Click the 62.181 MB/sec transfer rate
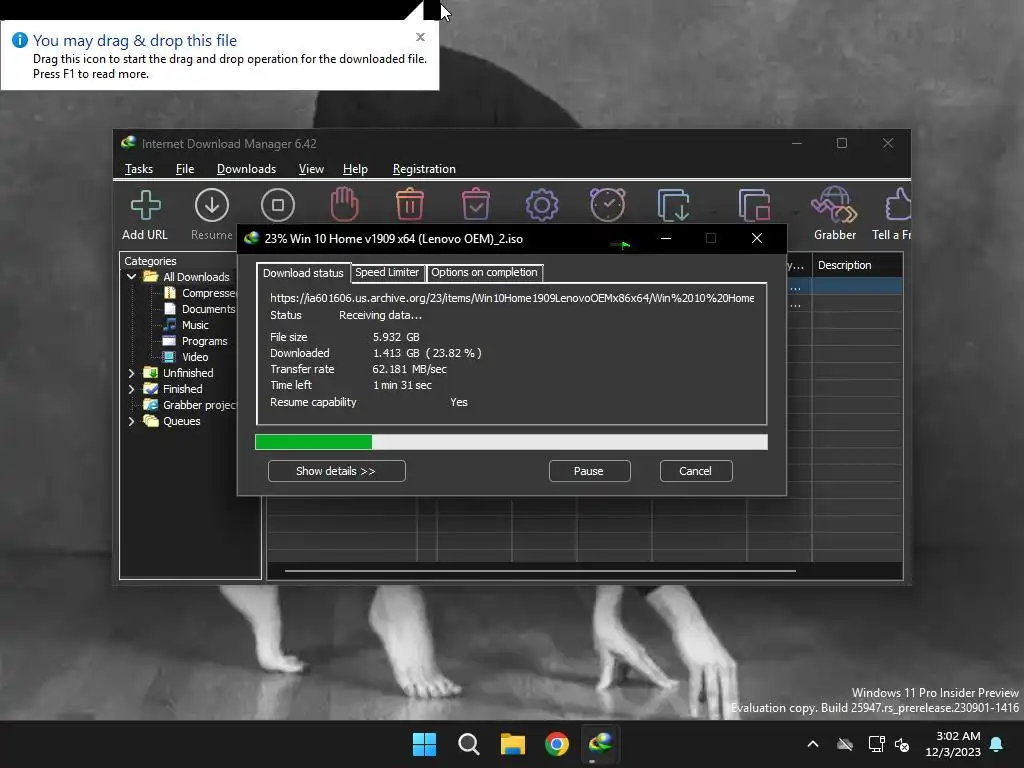 tap(409, 369)
